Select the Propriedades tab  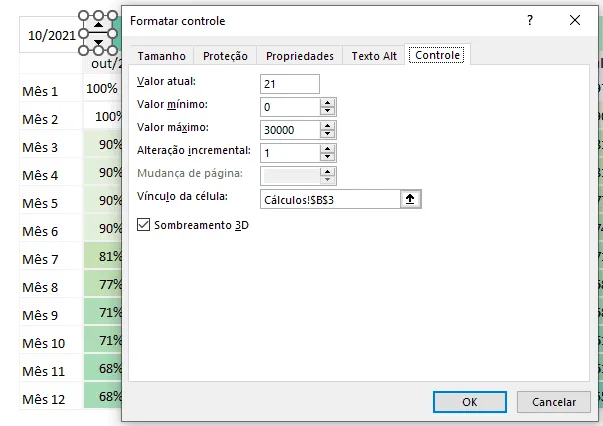[300, 56]
